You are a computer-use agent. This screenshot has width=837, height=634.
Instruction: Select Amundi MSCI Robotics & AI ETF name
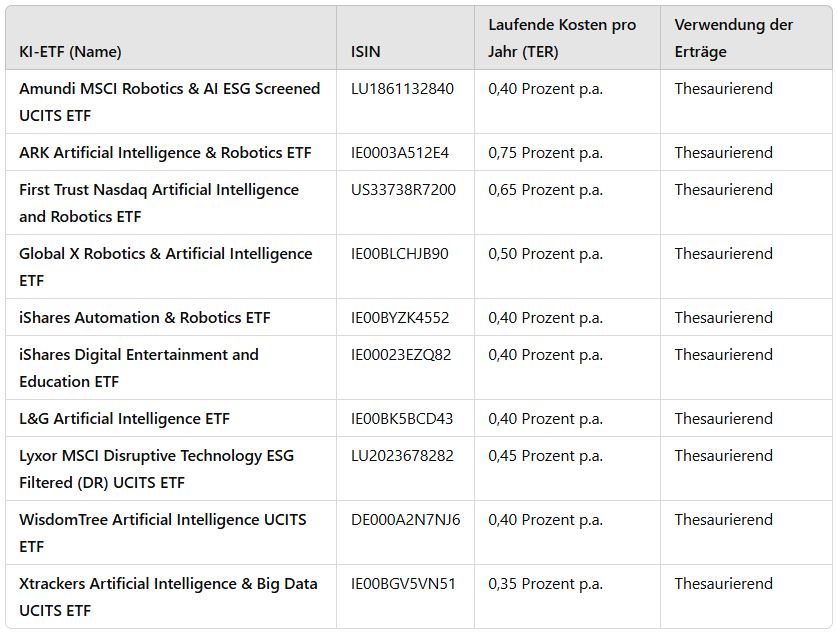(170, 102)
